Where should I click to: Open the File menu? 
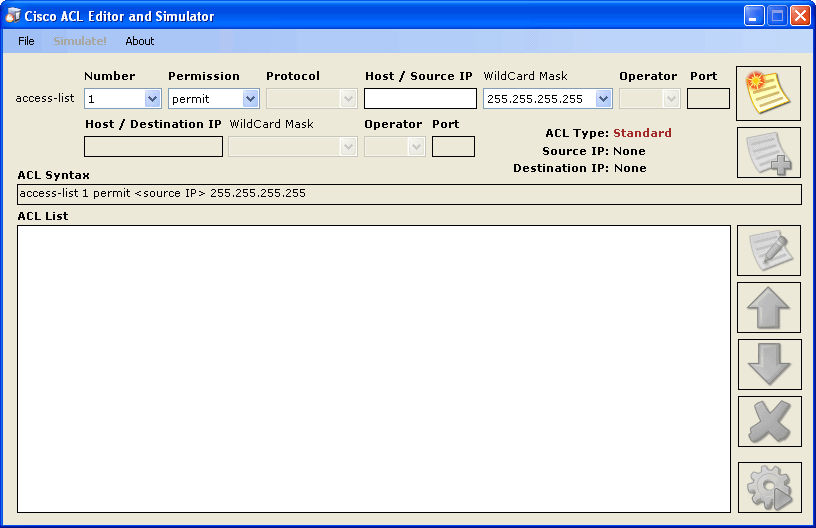coord(26,41)
